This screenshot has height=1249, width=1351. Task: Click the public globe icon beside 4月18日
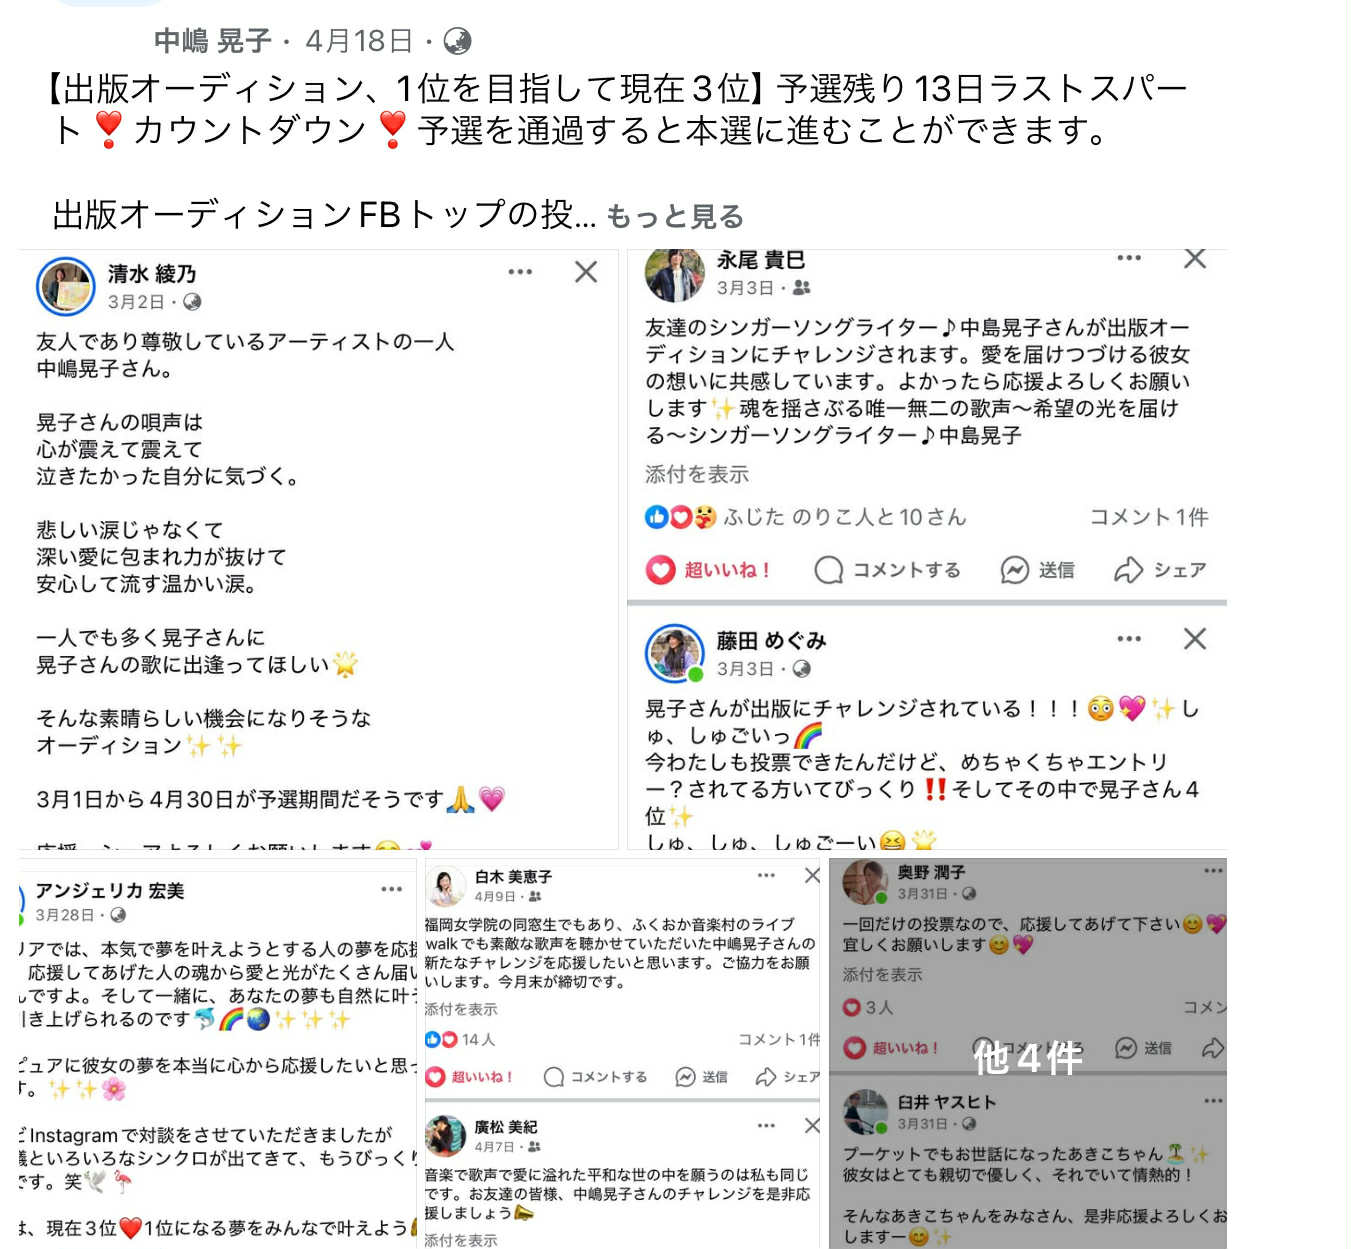point(457,41)
